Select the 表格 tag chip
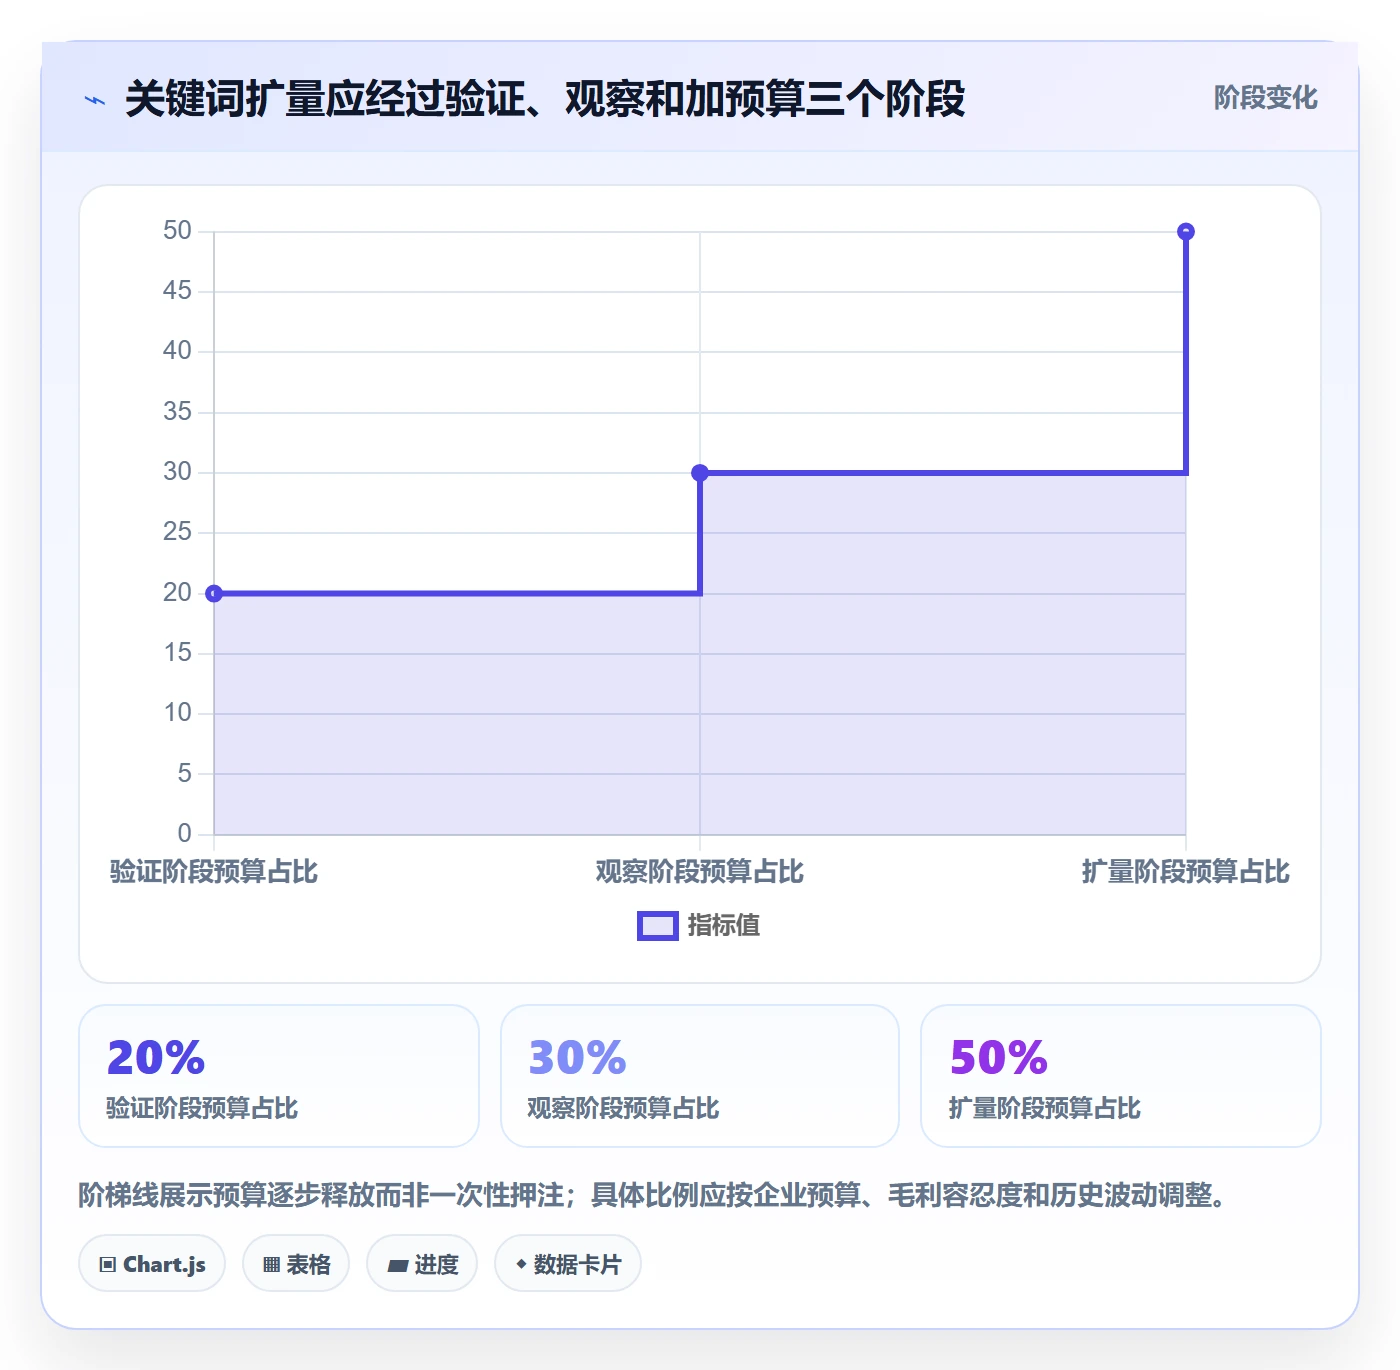Image resolution: width=1400 pixels, height=1370 pixels. click(296, 1264)
